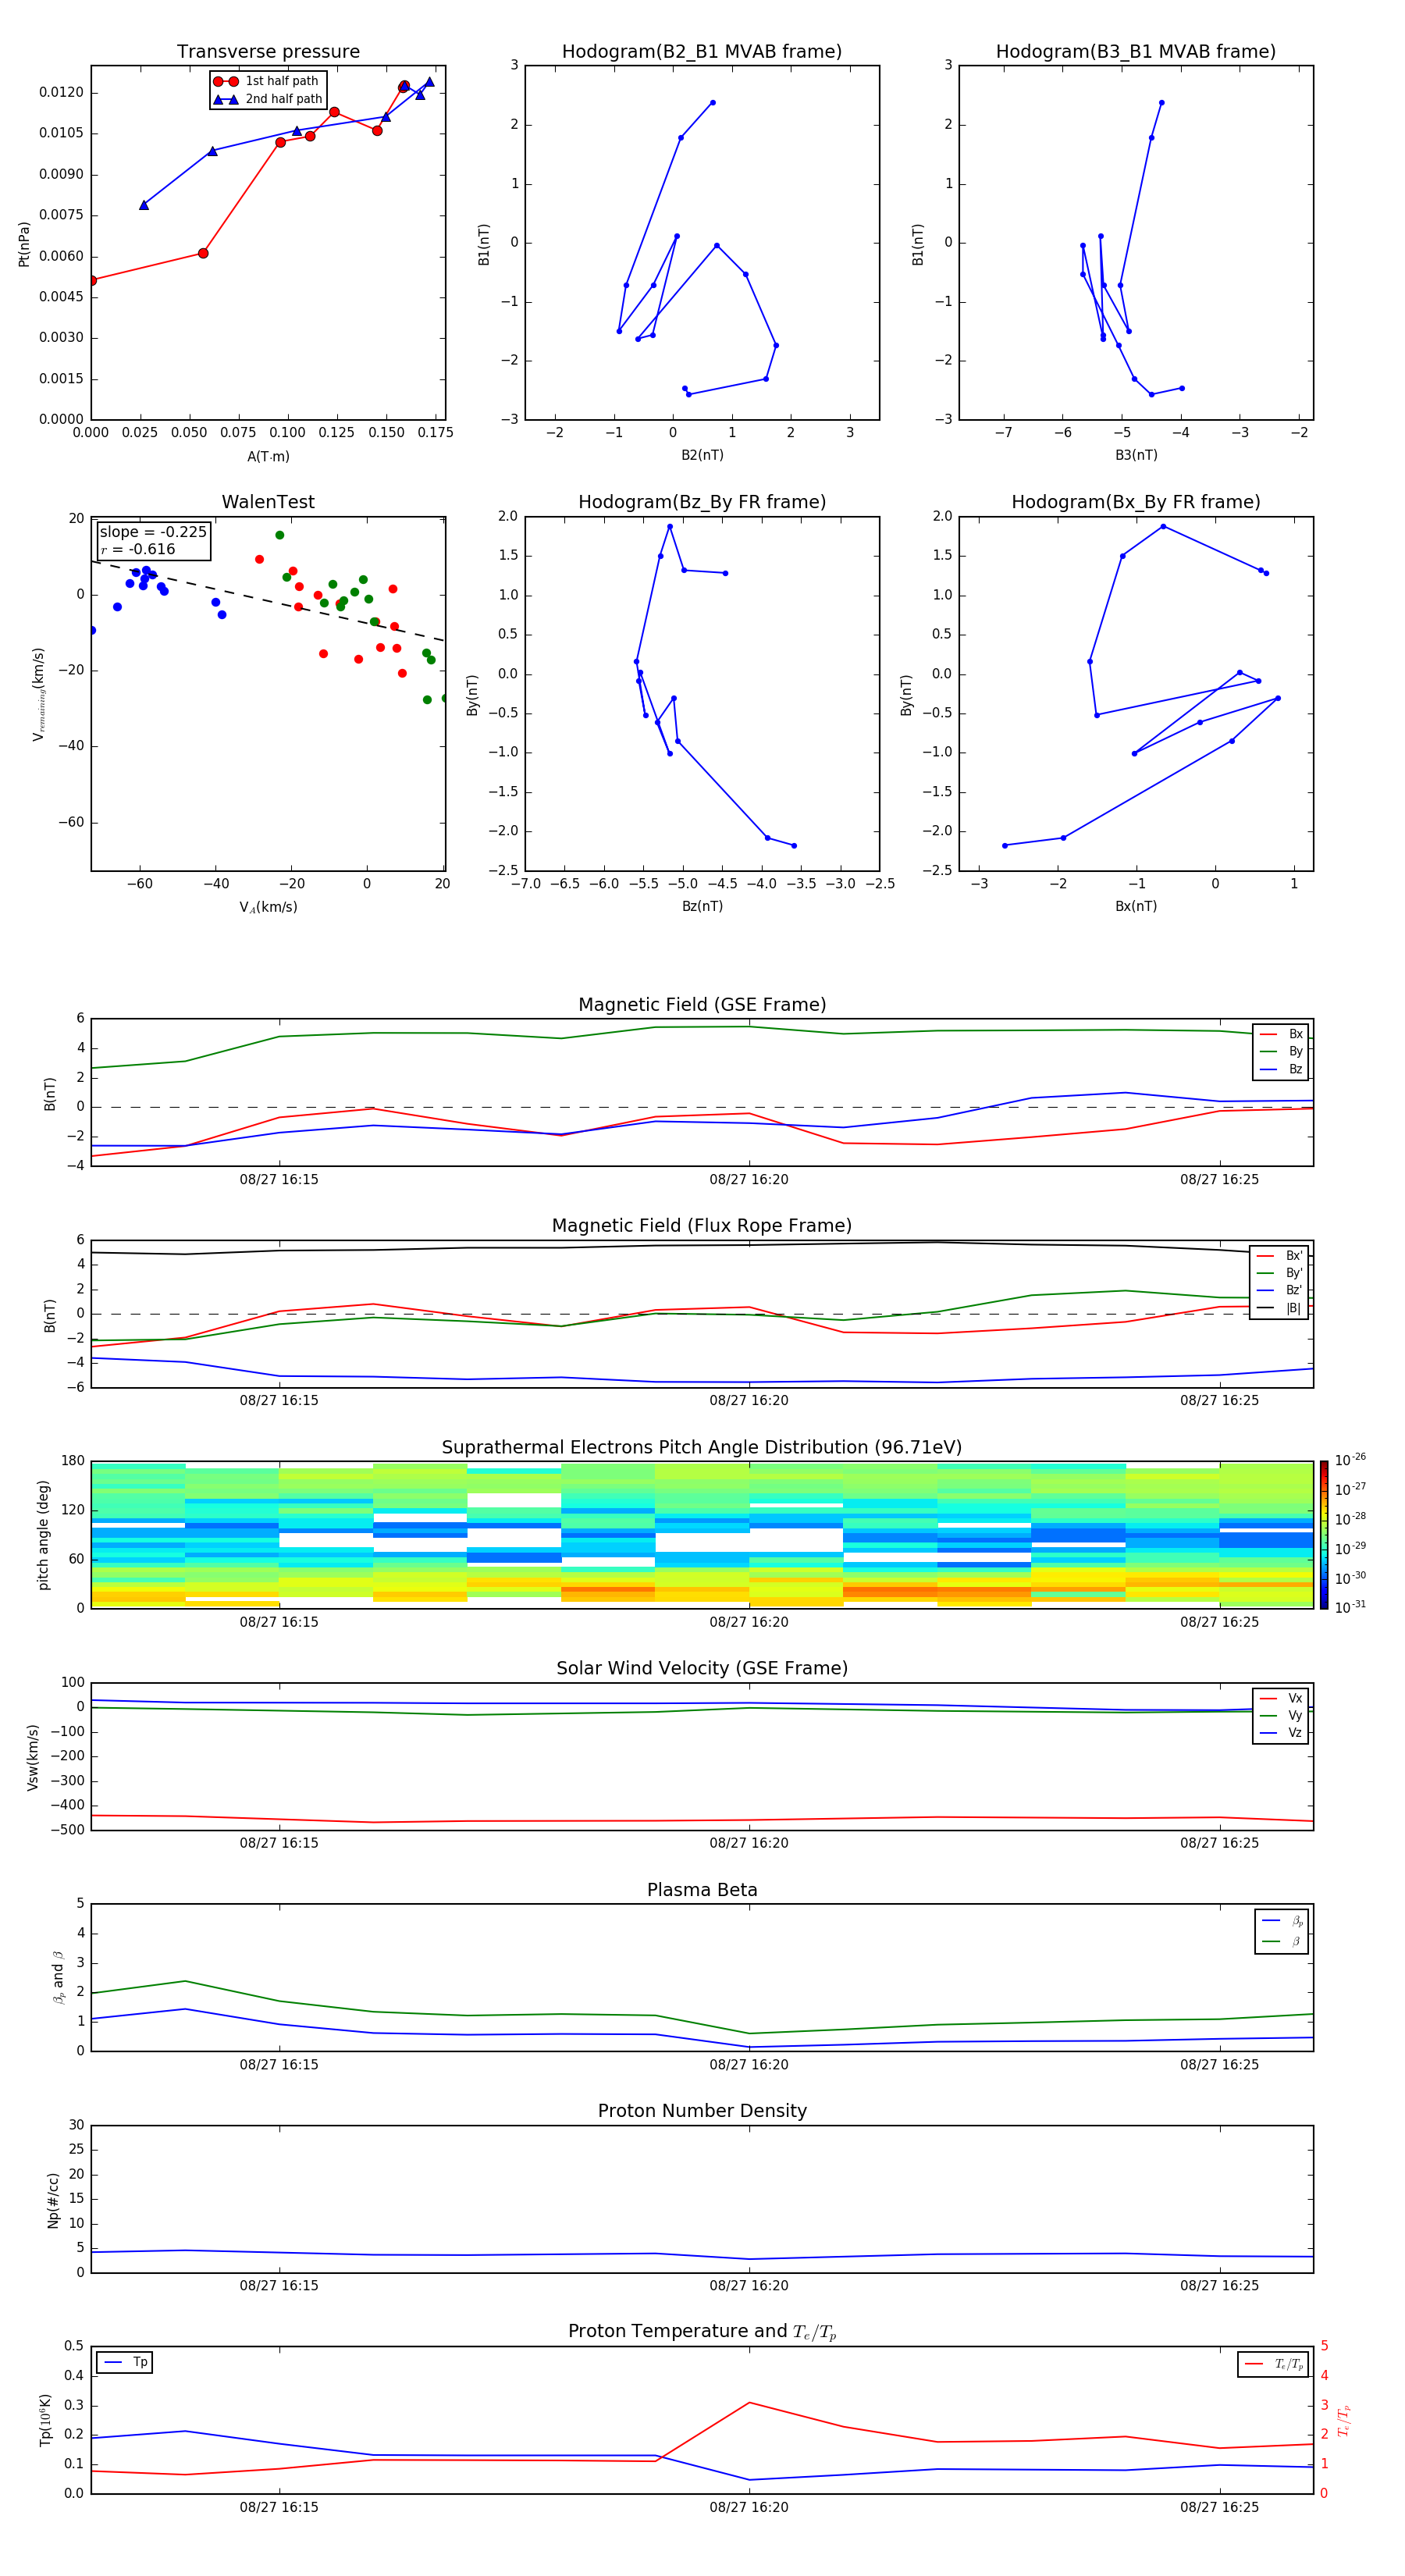Click the |B| legend entry in flux rope panel

1279,1308
